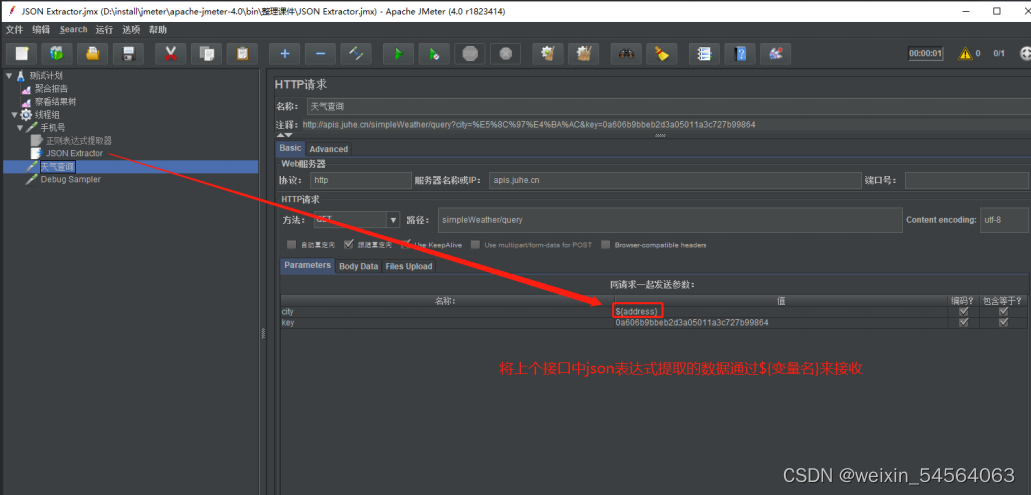Select the 天气查询 tree node
The height and width of the screenshot is (495, 1031).
pyautogui.click(x=58, y=166)
